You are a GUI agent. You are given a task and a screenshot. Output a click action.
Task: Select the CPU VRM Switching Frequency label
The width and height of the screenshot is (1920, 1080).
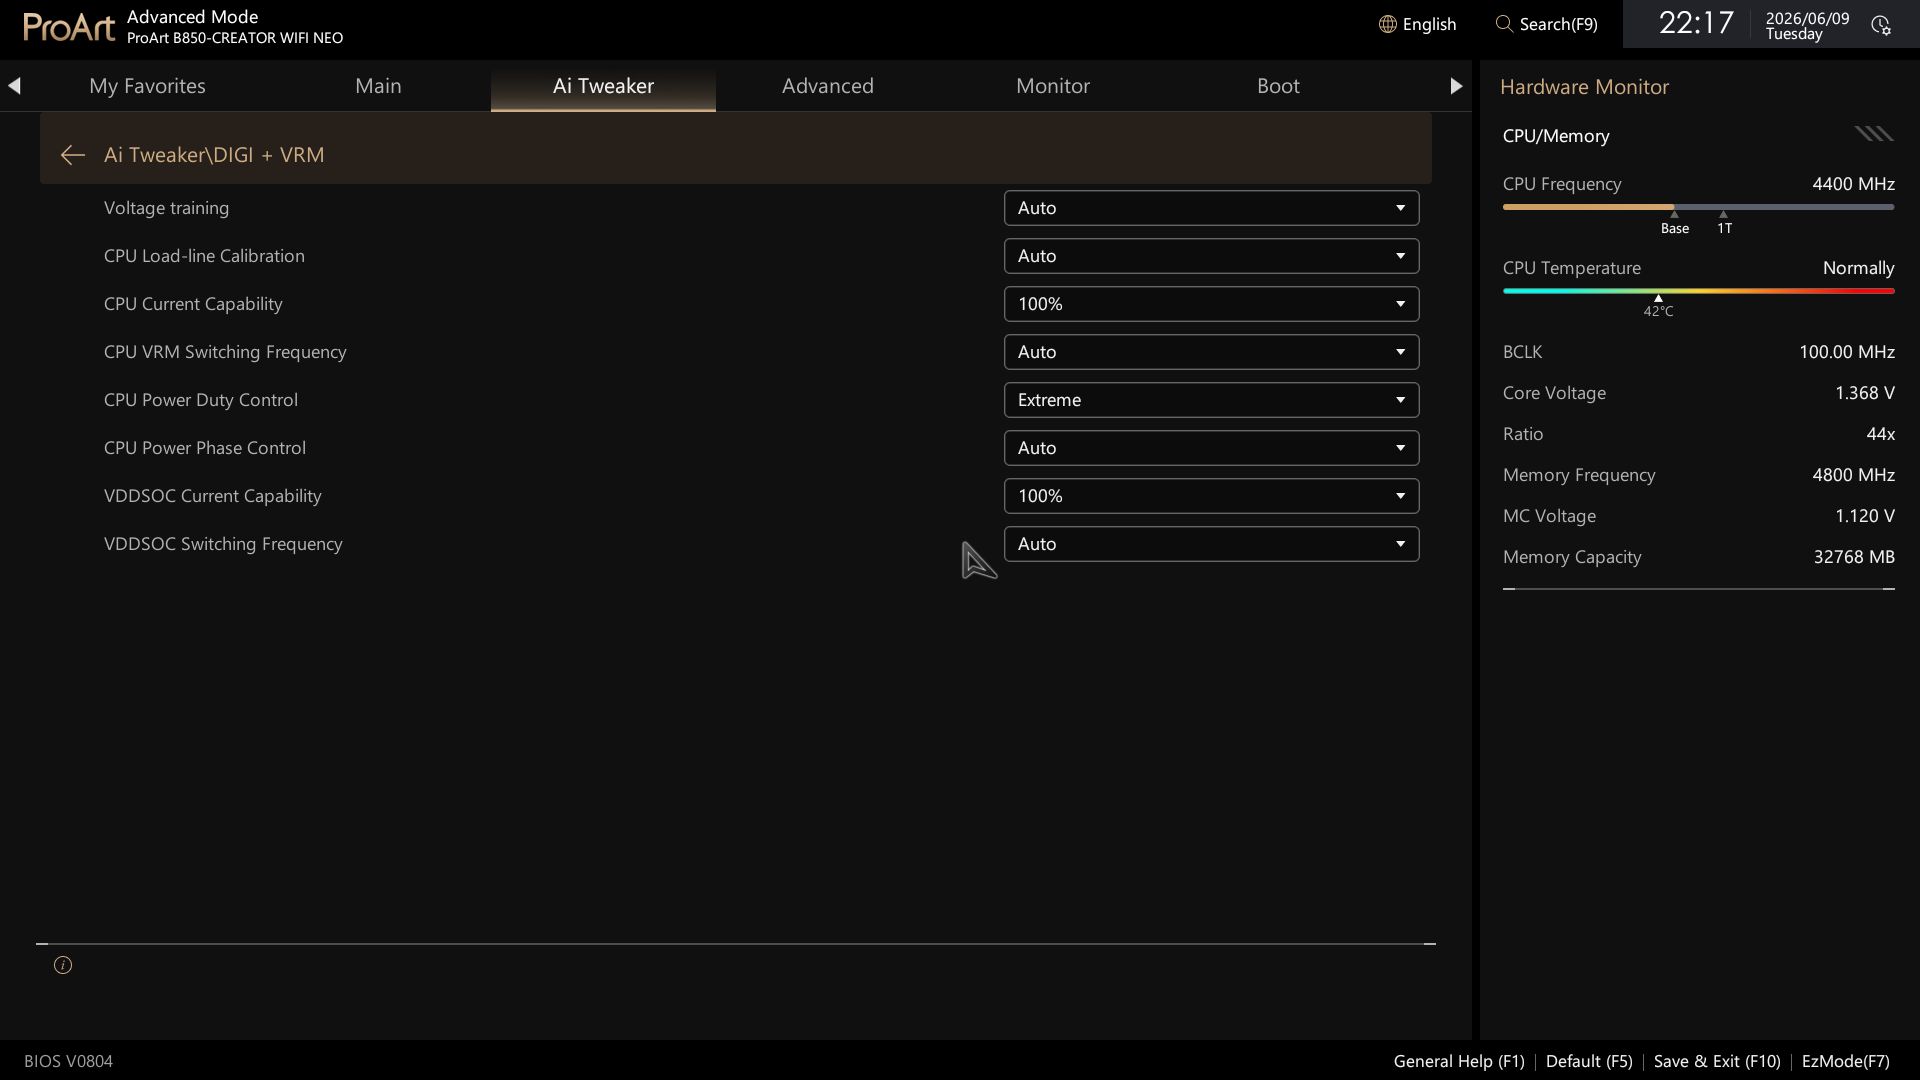pyautogui.click(x=225, y=352)
